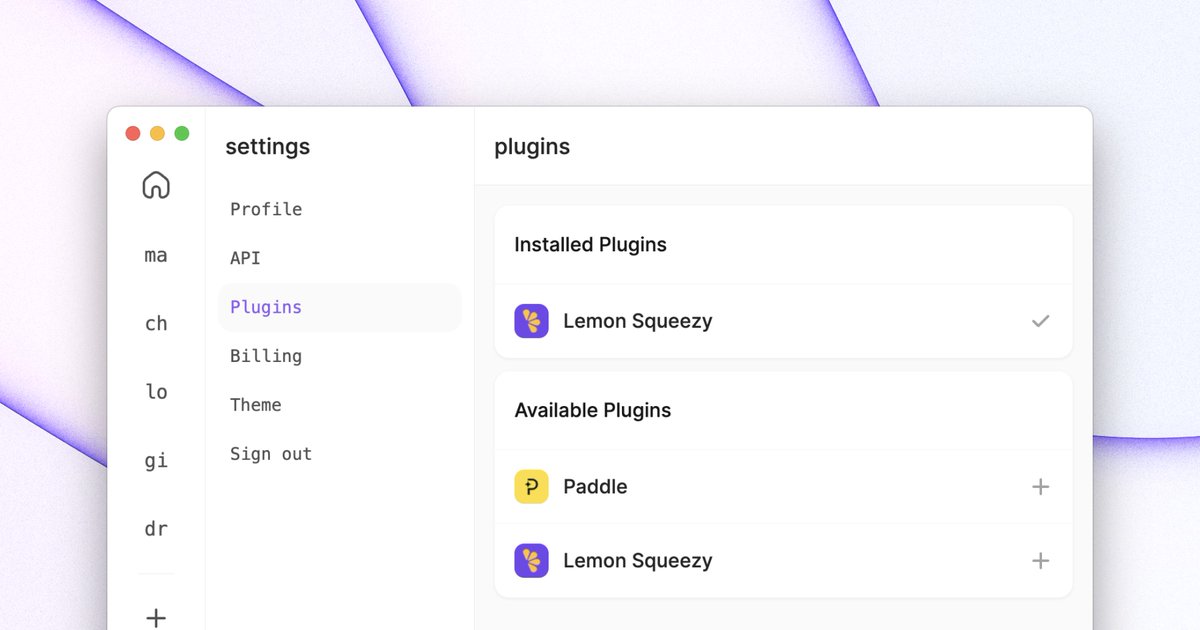The image size is (1200, 630).
Task: Click the available Lemon Squeezy logo icon
Action: 531,560
